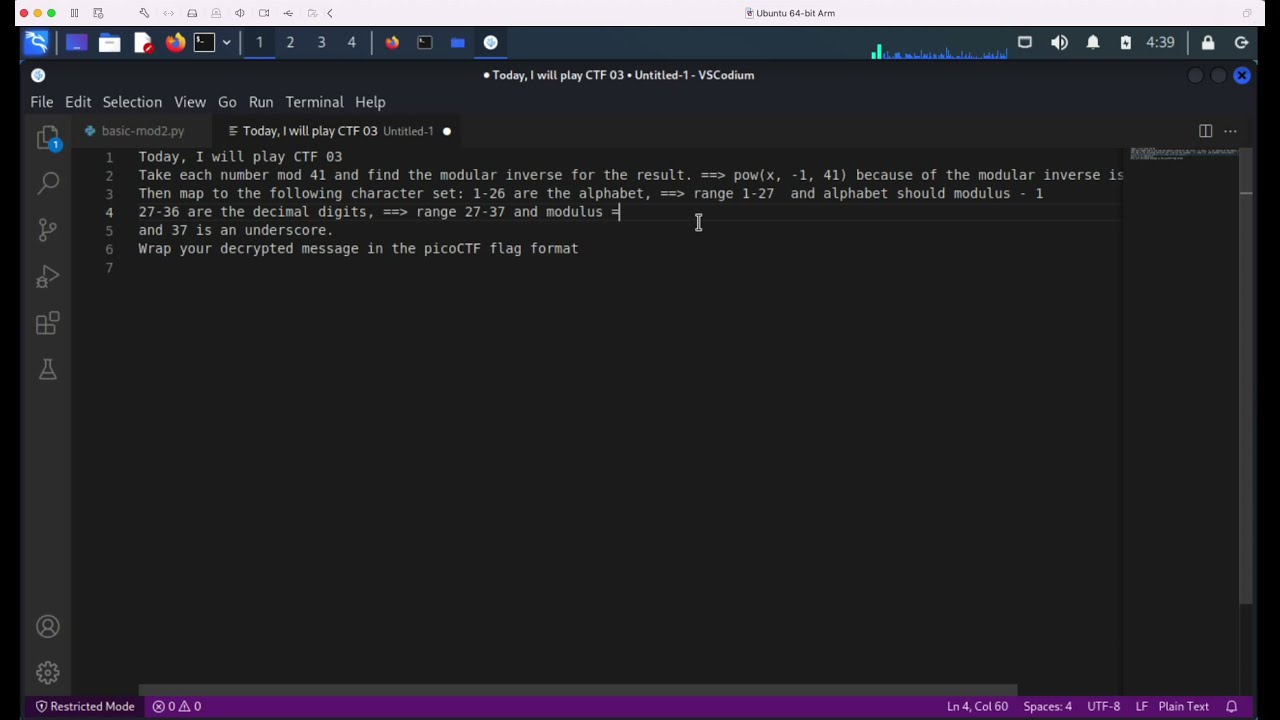Screen dimensions: 1280x720
Task: Switch to workspace 2
Action: (x=290, y=42)
